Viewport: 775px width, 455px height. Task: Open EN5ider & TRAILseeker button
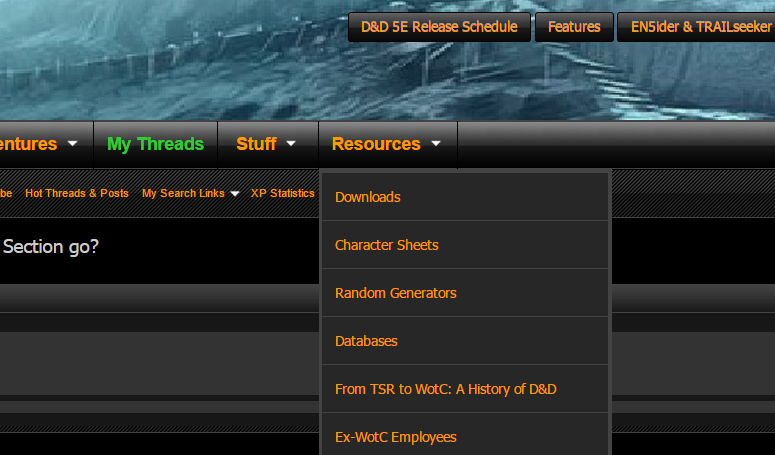[x=696, y=27]
